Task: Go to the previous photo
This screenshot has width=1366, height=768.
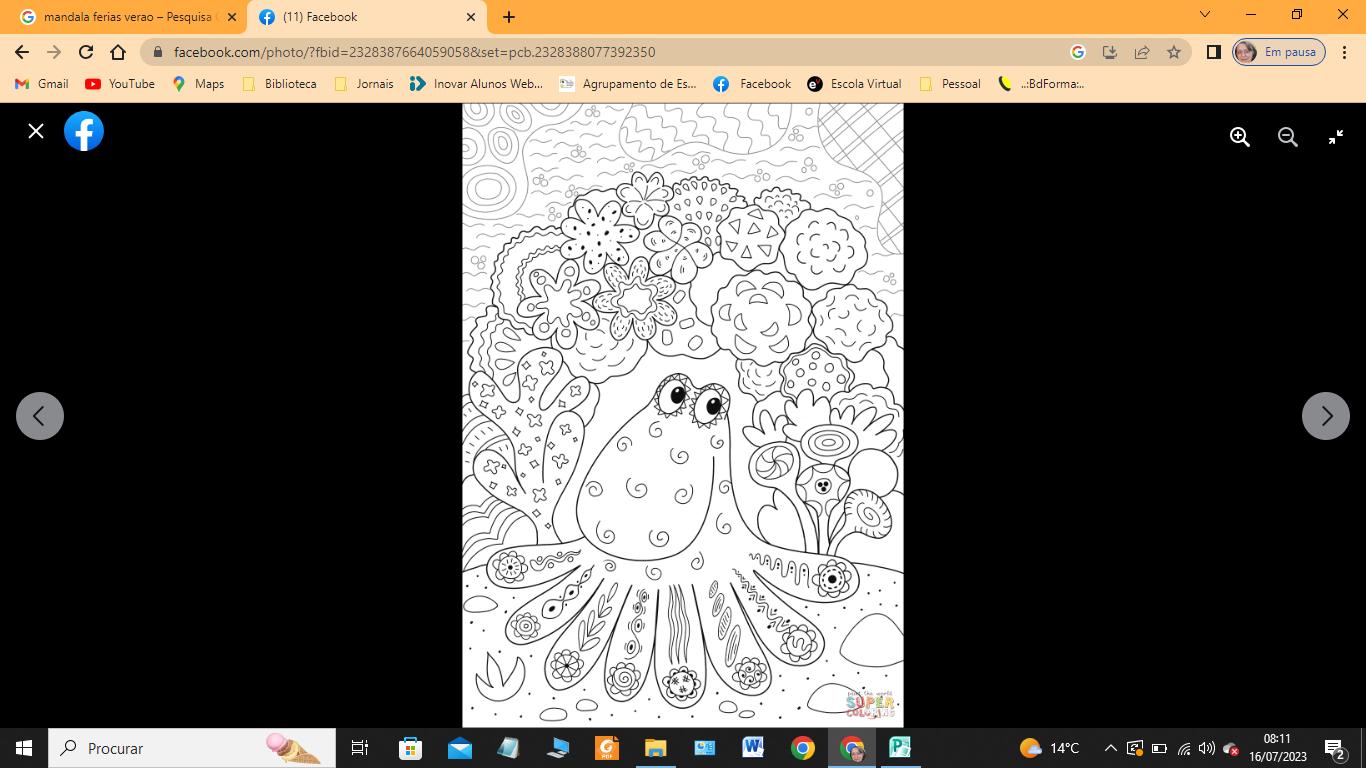Action: [40, 416]
